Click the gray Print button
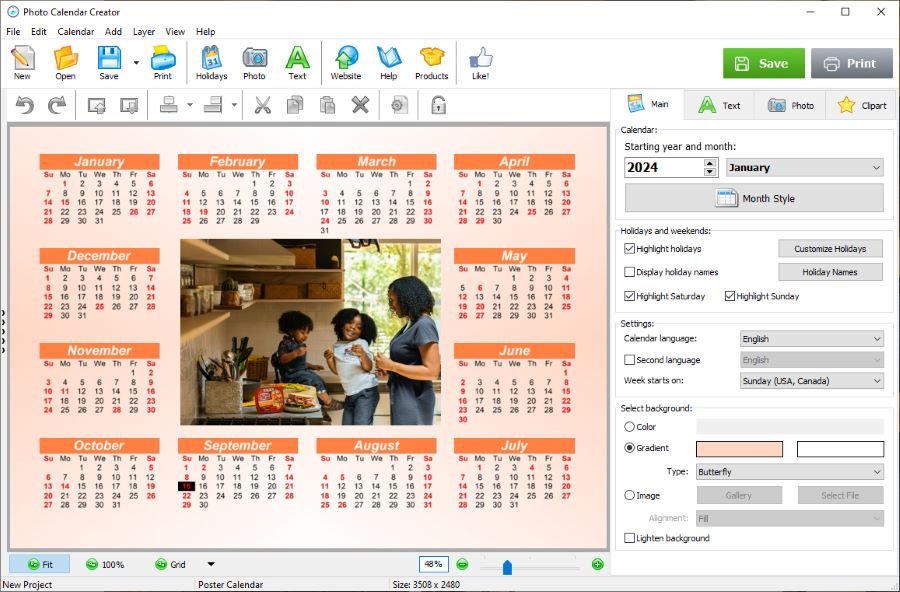 click(852, 63)
